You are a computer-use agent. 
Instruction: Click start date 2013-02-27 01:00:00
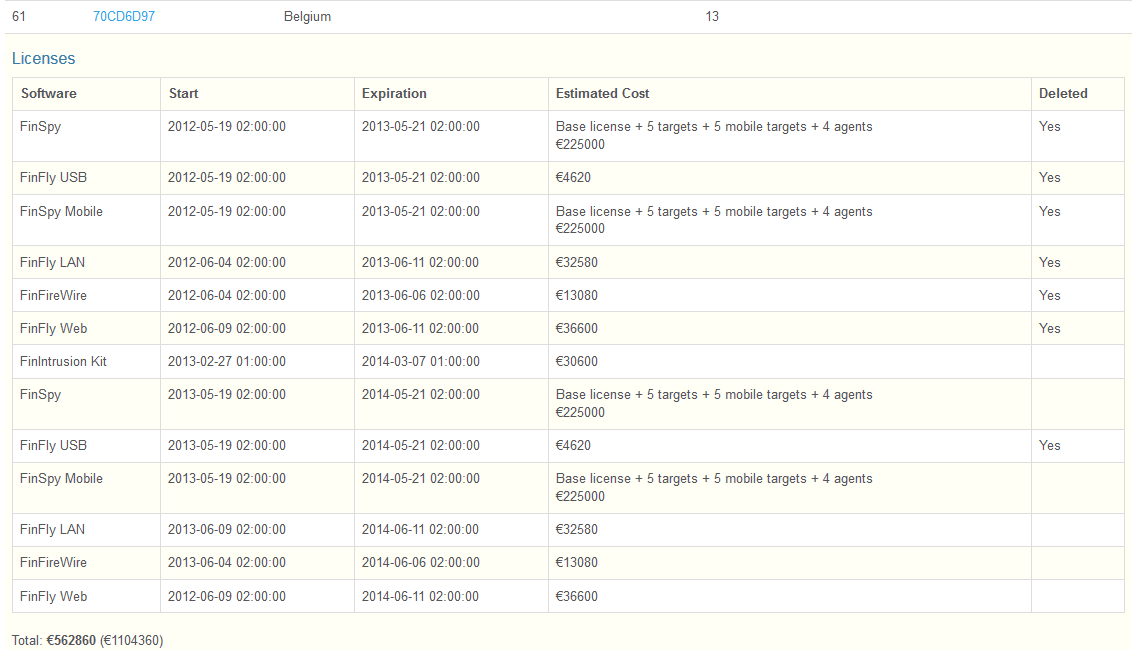tap(227, 361)
